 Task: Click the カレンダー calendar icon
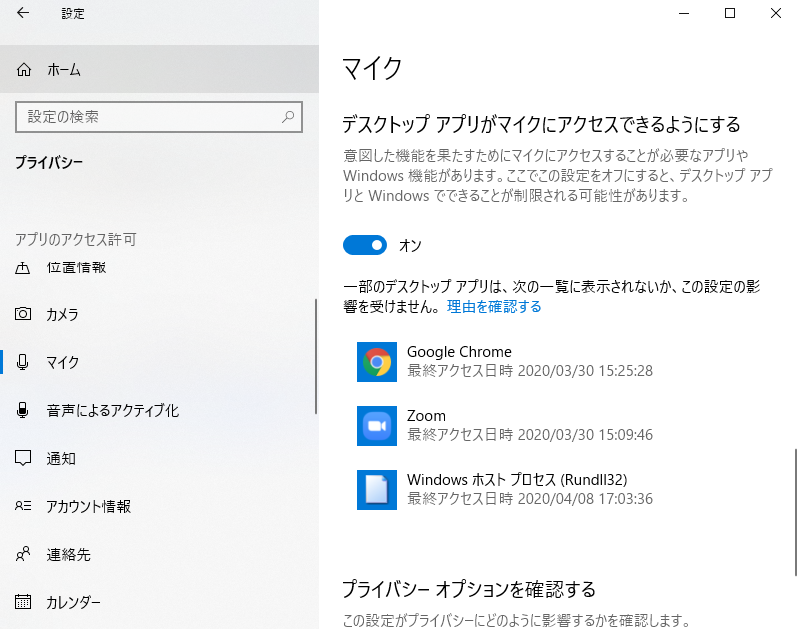click(x=23, y=602)
